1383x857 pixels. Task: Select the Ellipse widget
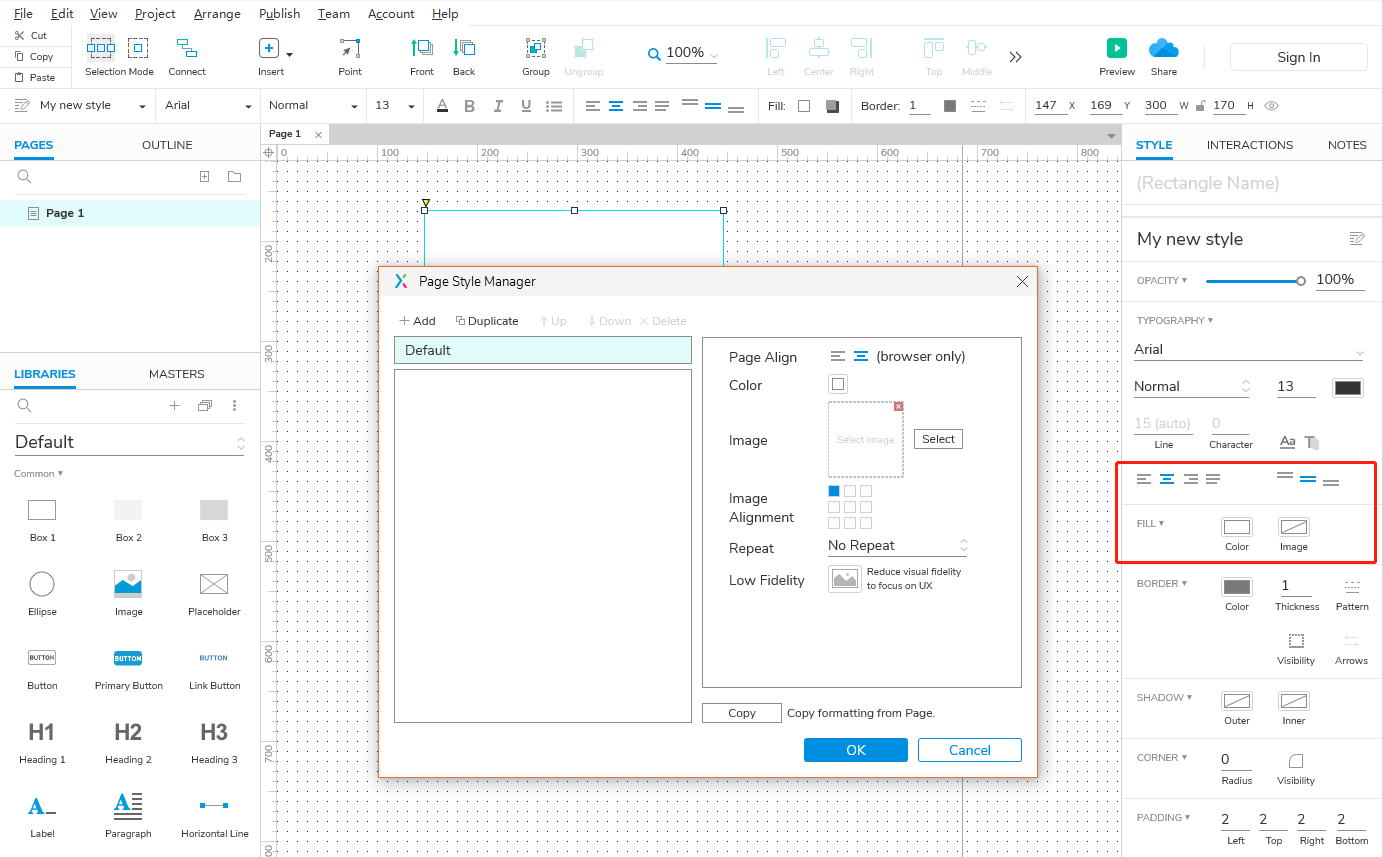[42, 593]
